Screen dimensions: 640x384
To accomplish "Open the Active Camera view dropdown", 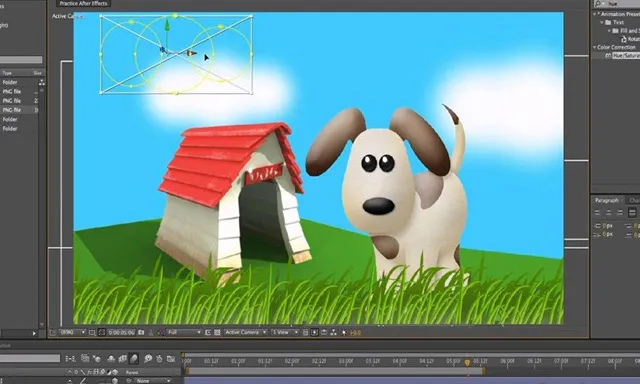I will pos(246,333).
